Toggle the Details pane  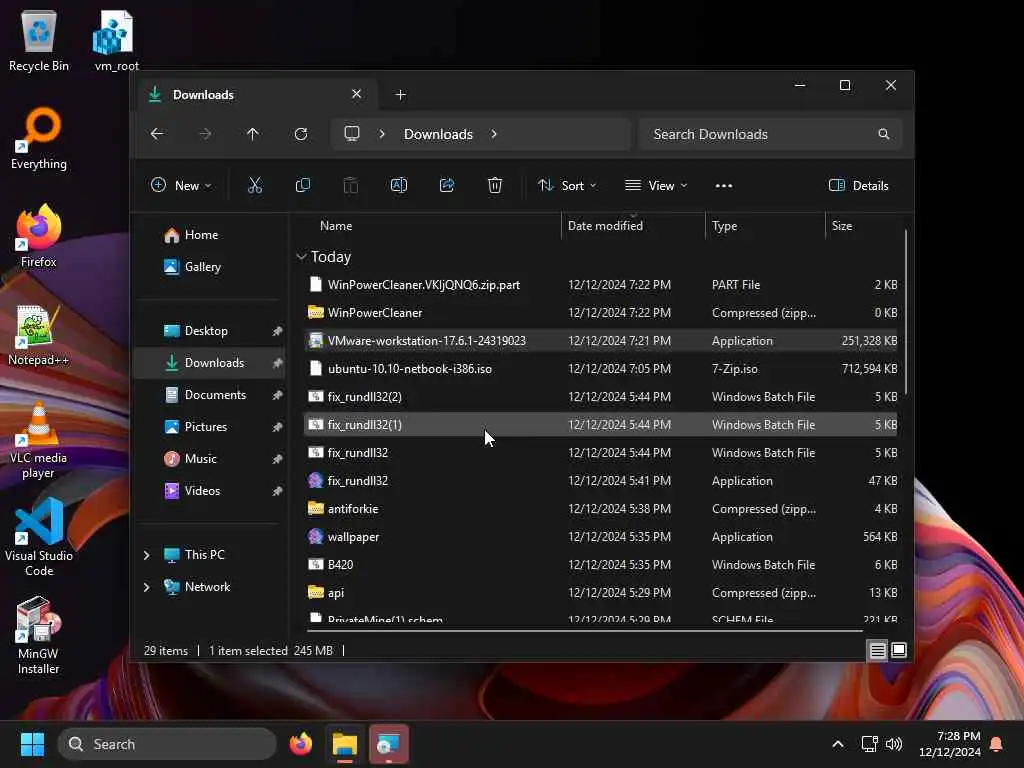pyautogui.click(x=859, y=185)
